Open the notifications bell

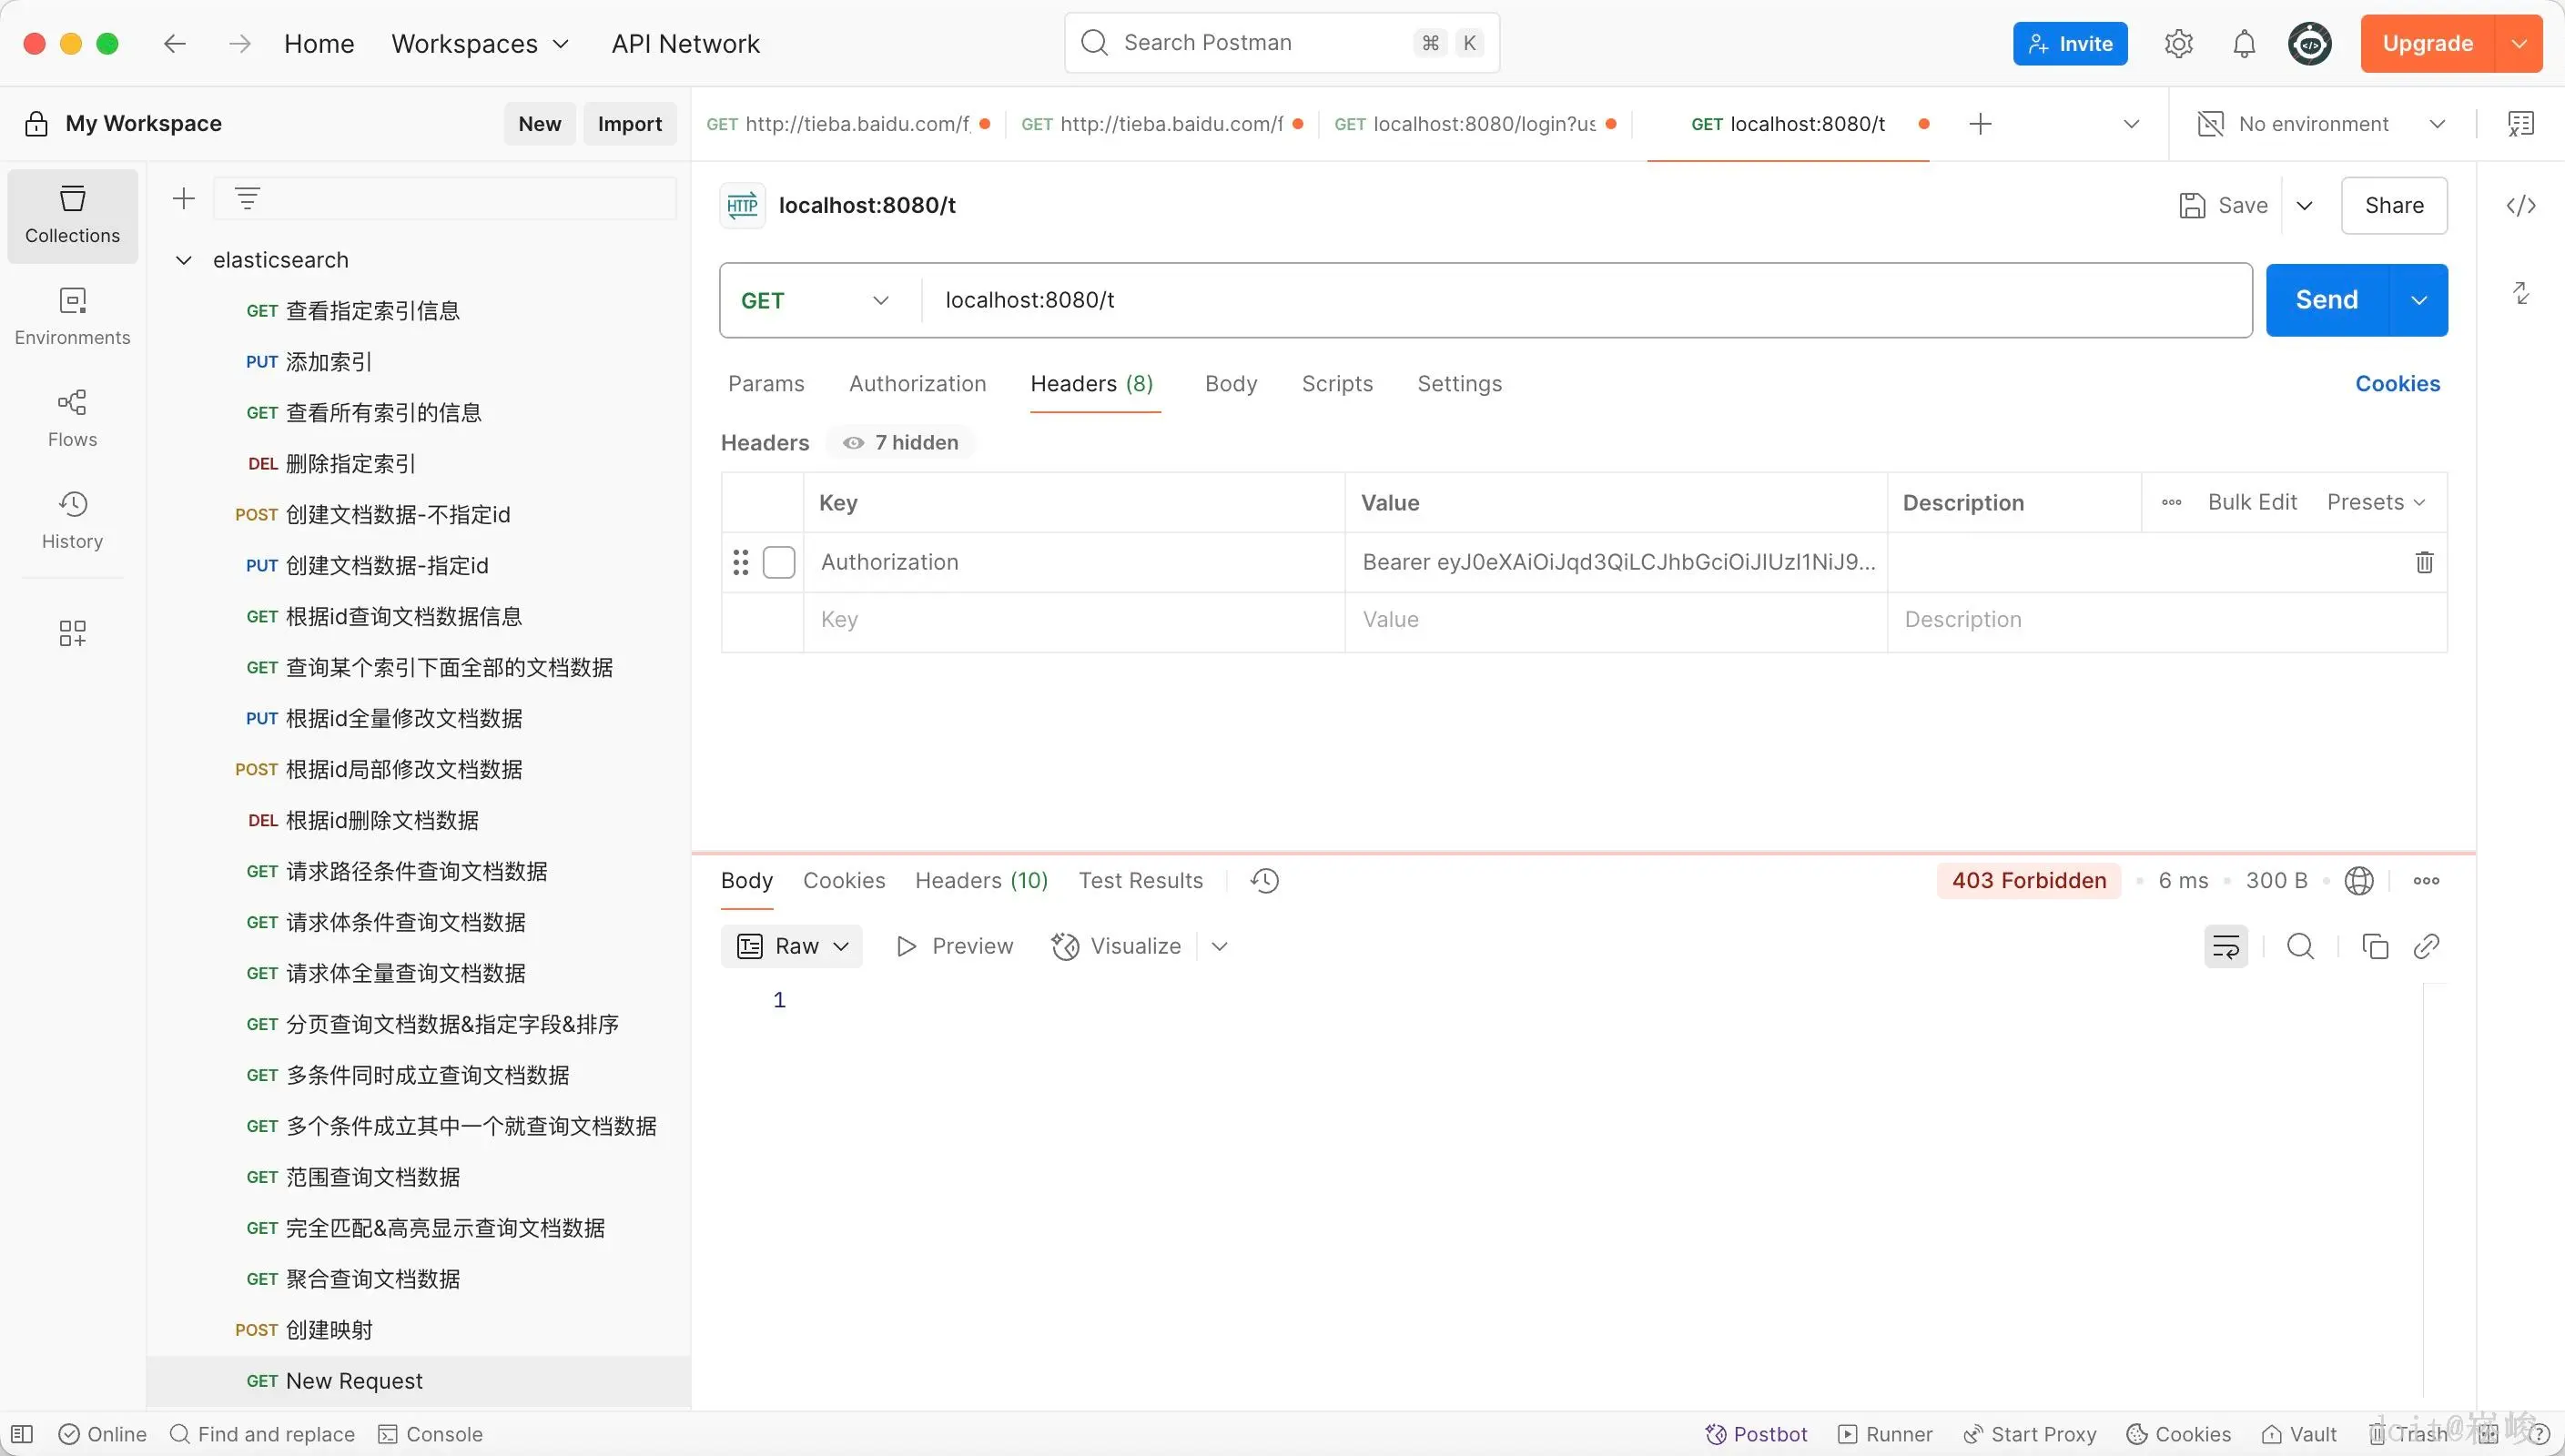2244,44
